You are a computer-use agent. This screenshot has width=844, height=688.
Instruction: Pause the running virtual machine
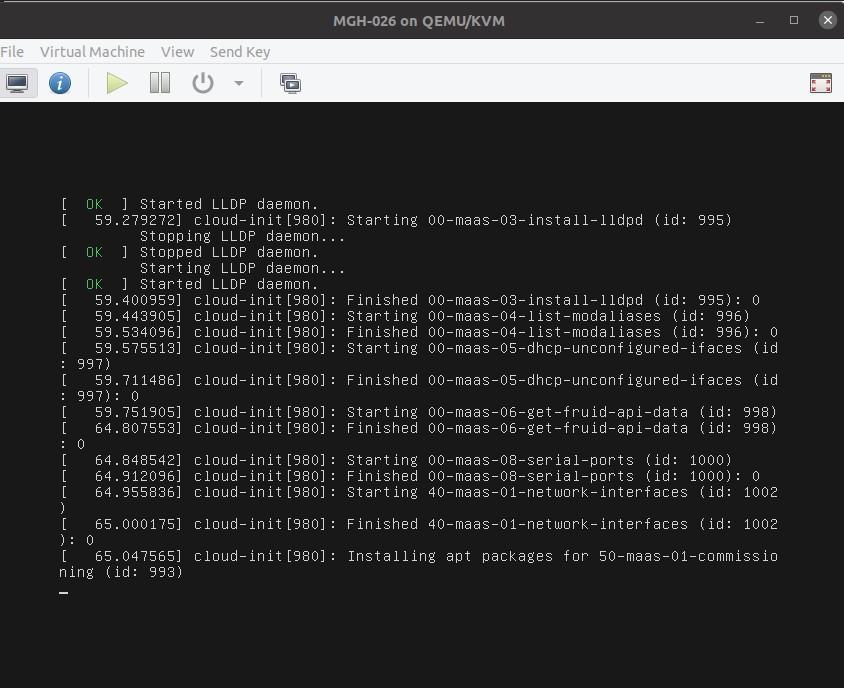tap(160, 83)
